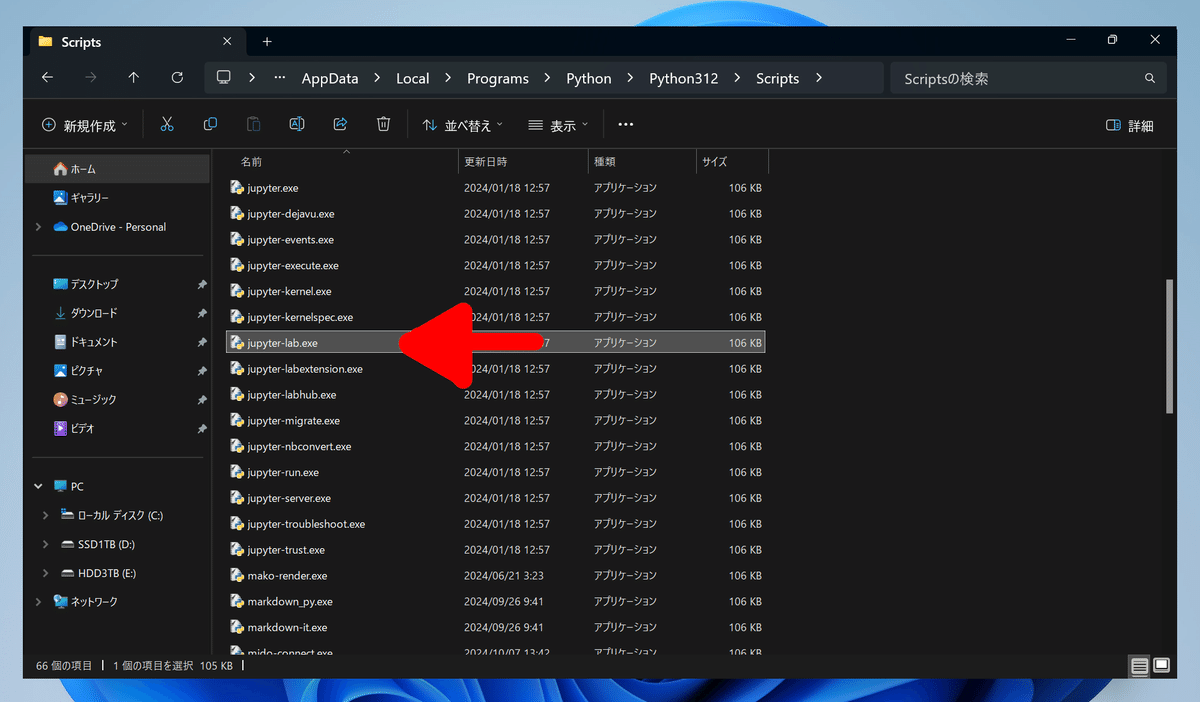The height and width of the screenshot is (702, 1200).
Task: Click the jupyter.exe file icon
Action: pos(237,187)
